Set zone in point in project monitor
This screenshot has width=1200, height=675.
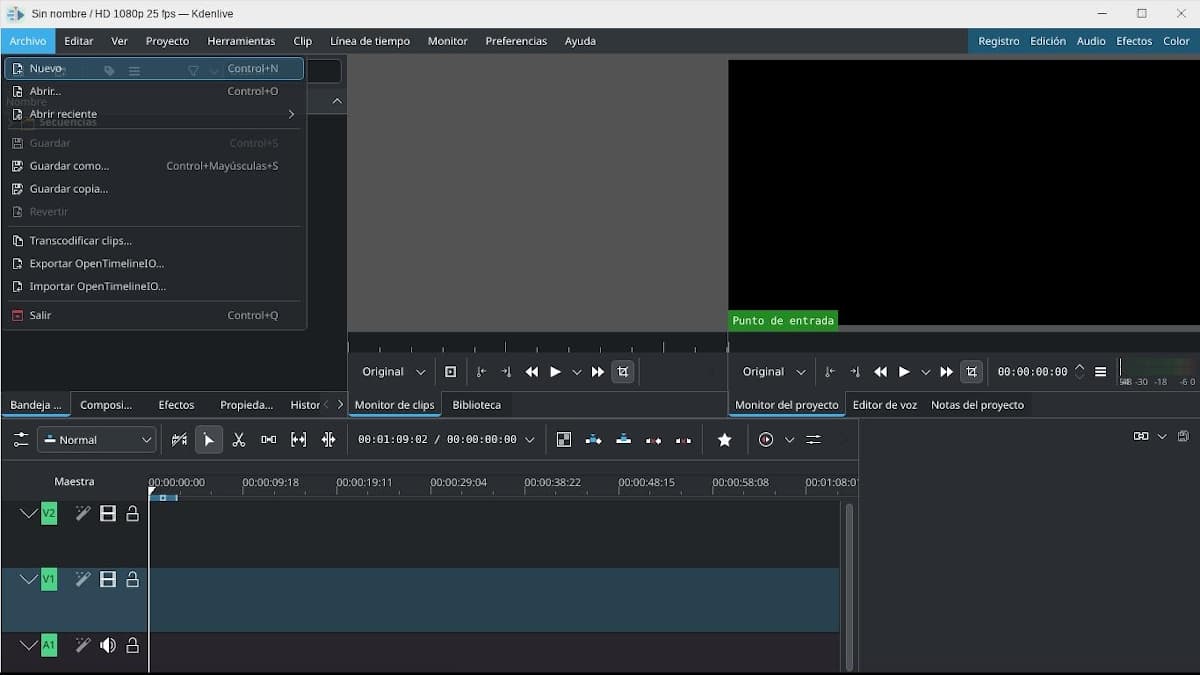click(830, 372)
